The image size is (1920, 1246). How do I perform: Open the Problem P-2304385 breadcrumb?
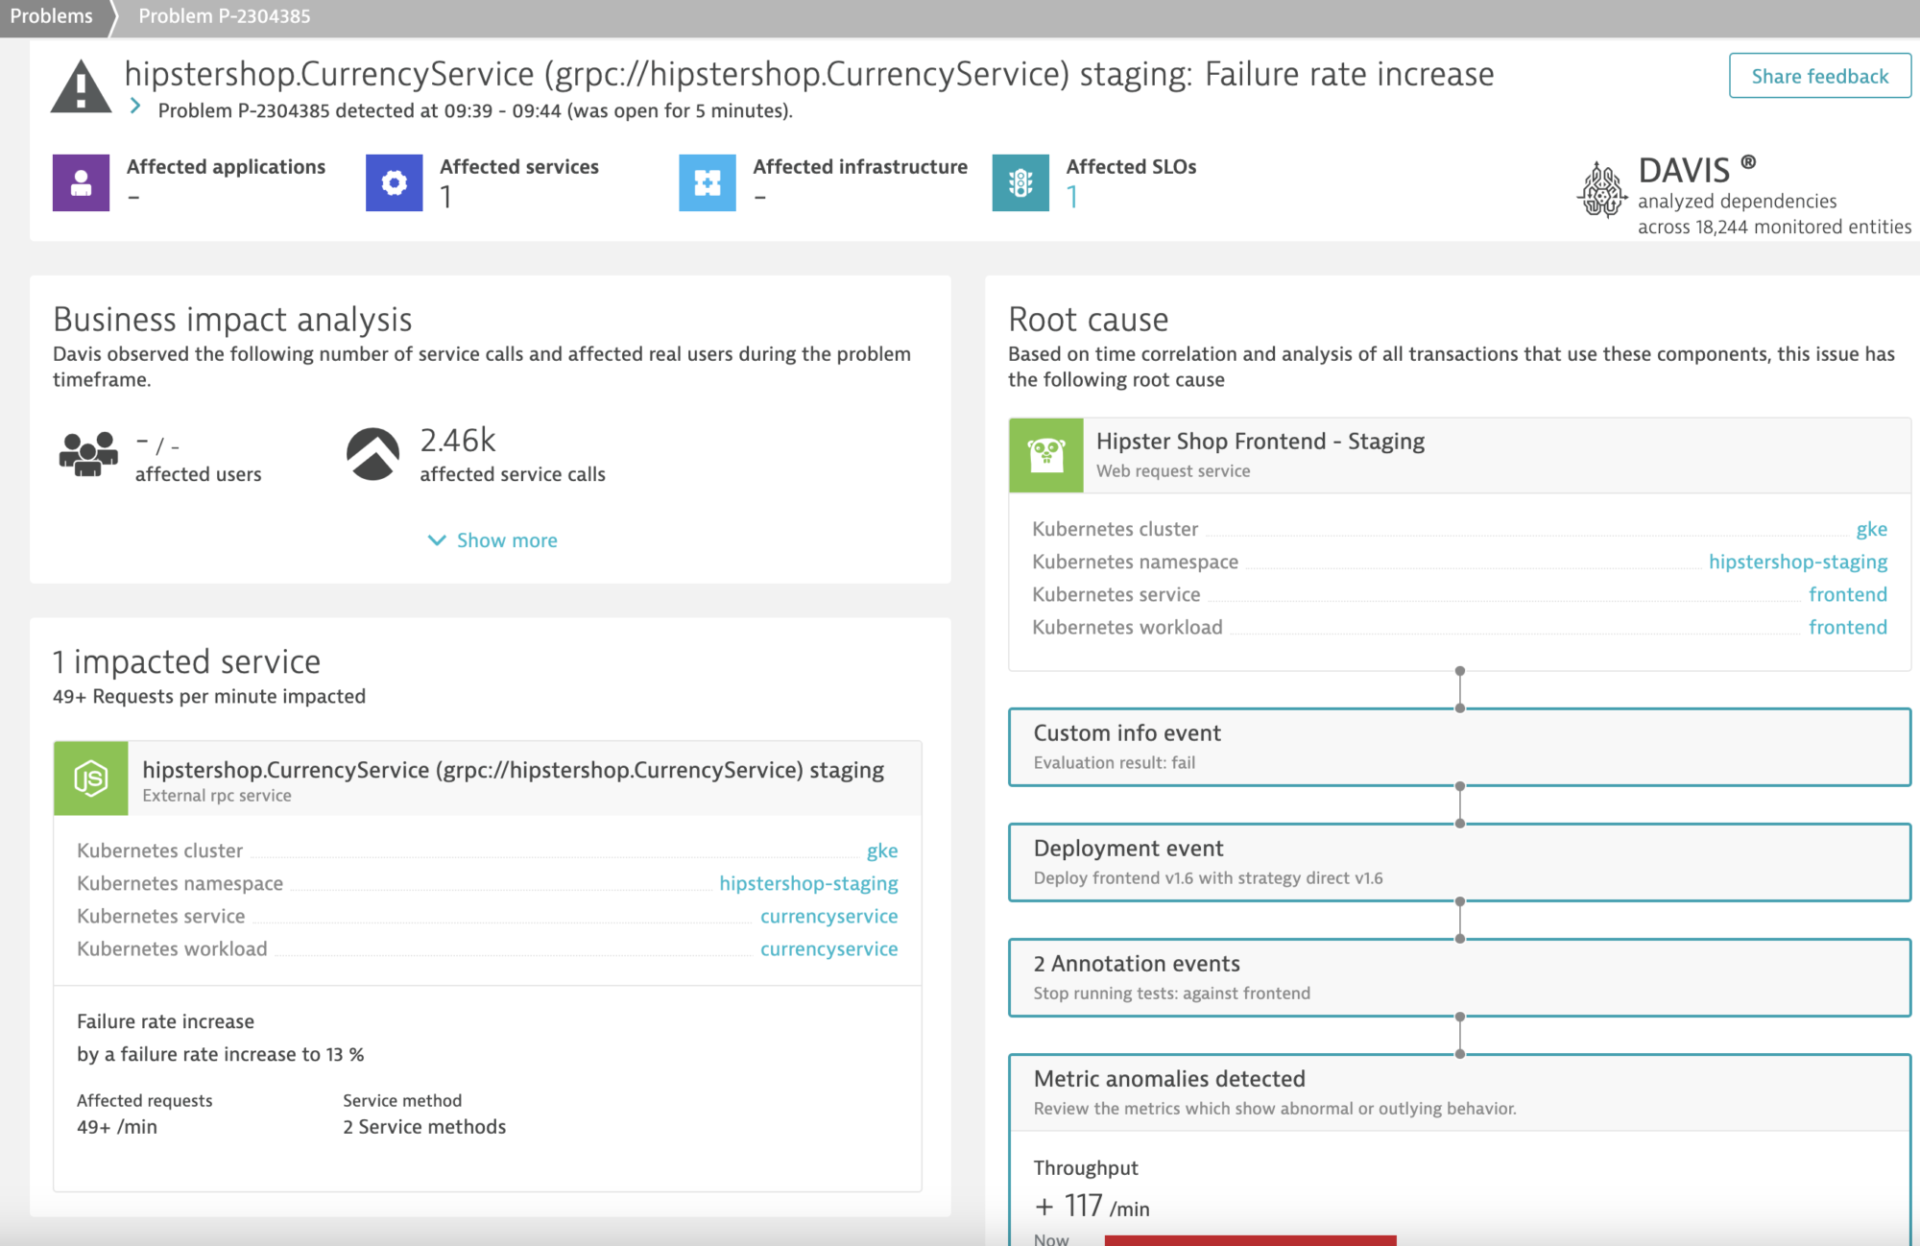[224, 16]
